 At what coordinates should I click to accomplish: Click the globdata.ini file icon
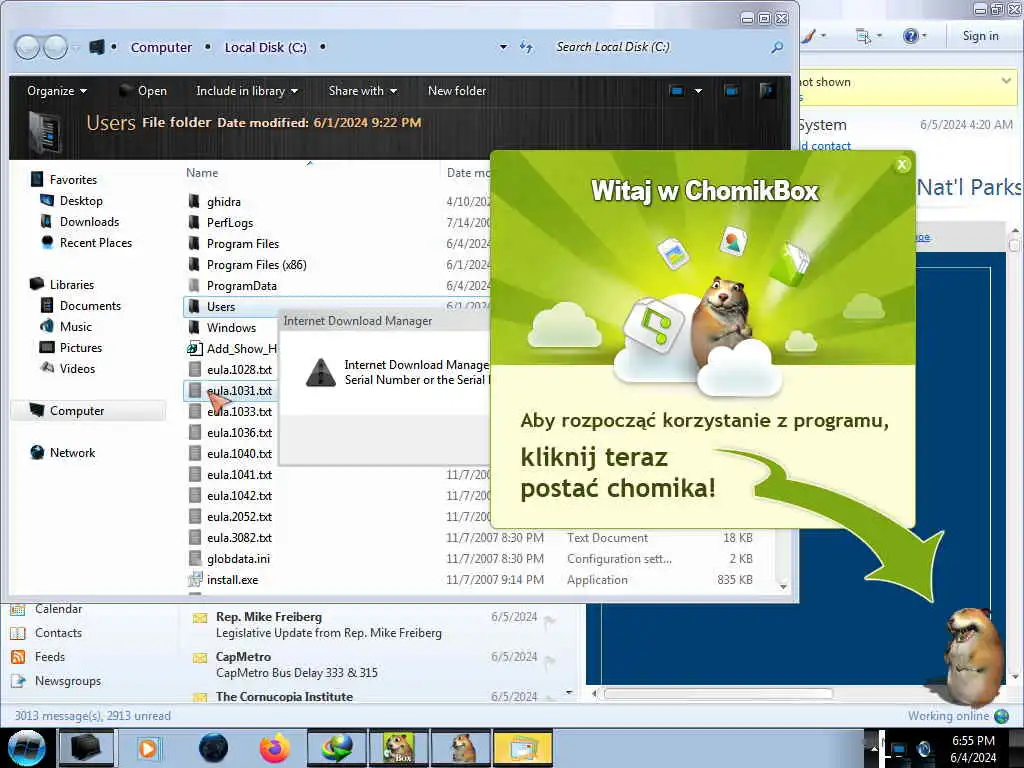coord(194,558)
